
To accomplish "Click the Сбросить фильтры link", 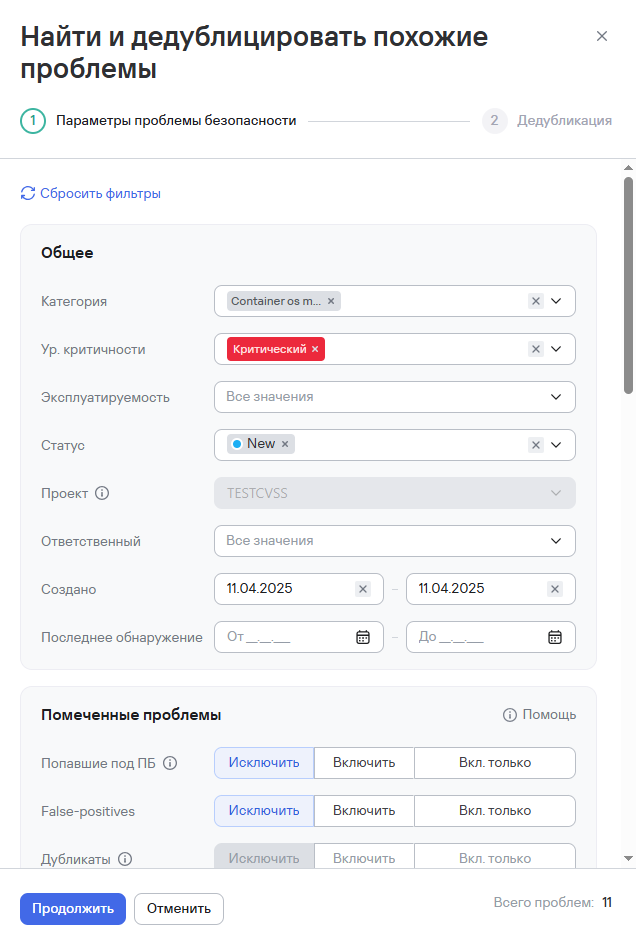I will (x=100, y=193).
